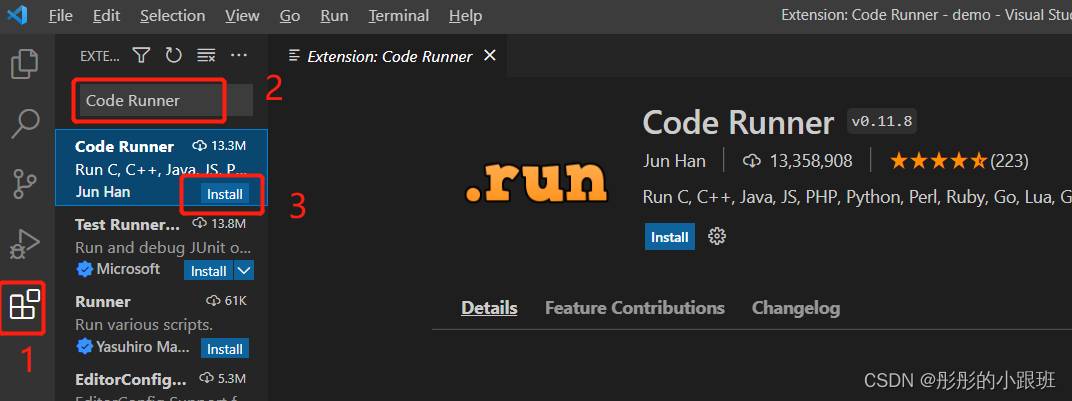Click the Code Runner title heading

pos(738,123)
